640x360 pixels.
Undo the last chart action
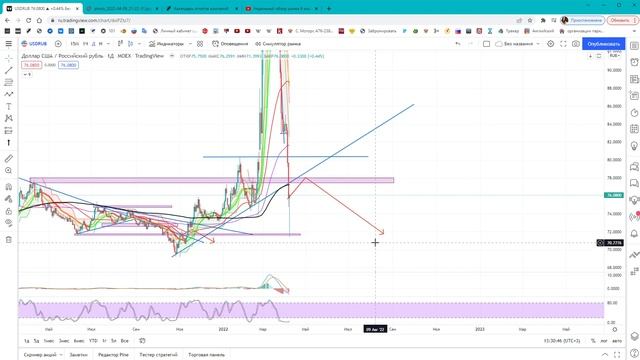(x=458, y=44)
